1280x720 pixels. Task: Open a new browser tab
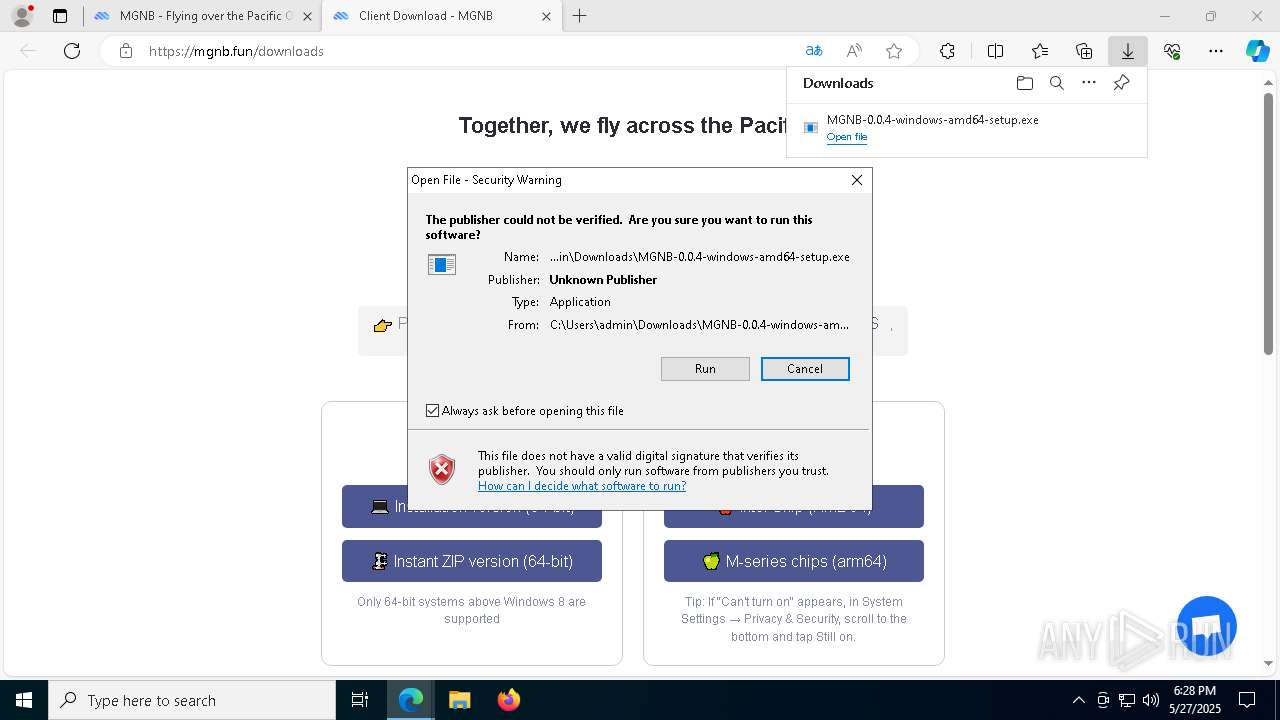click(580, 16)
